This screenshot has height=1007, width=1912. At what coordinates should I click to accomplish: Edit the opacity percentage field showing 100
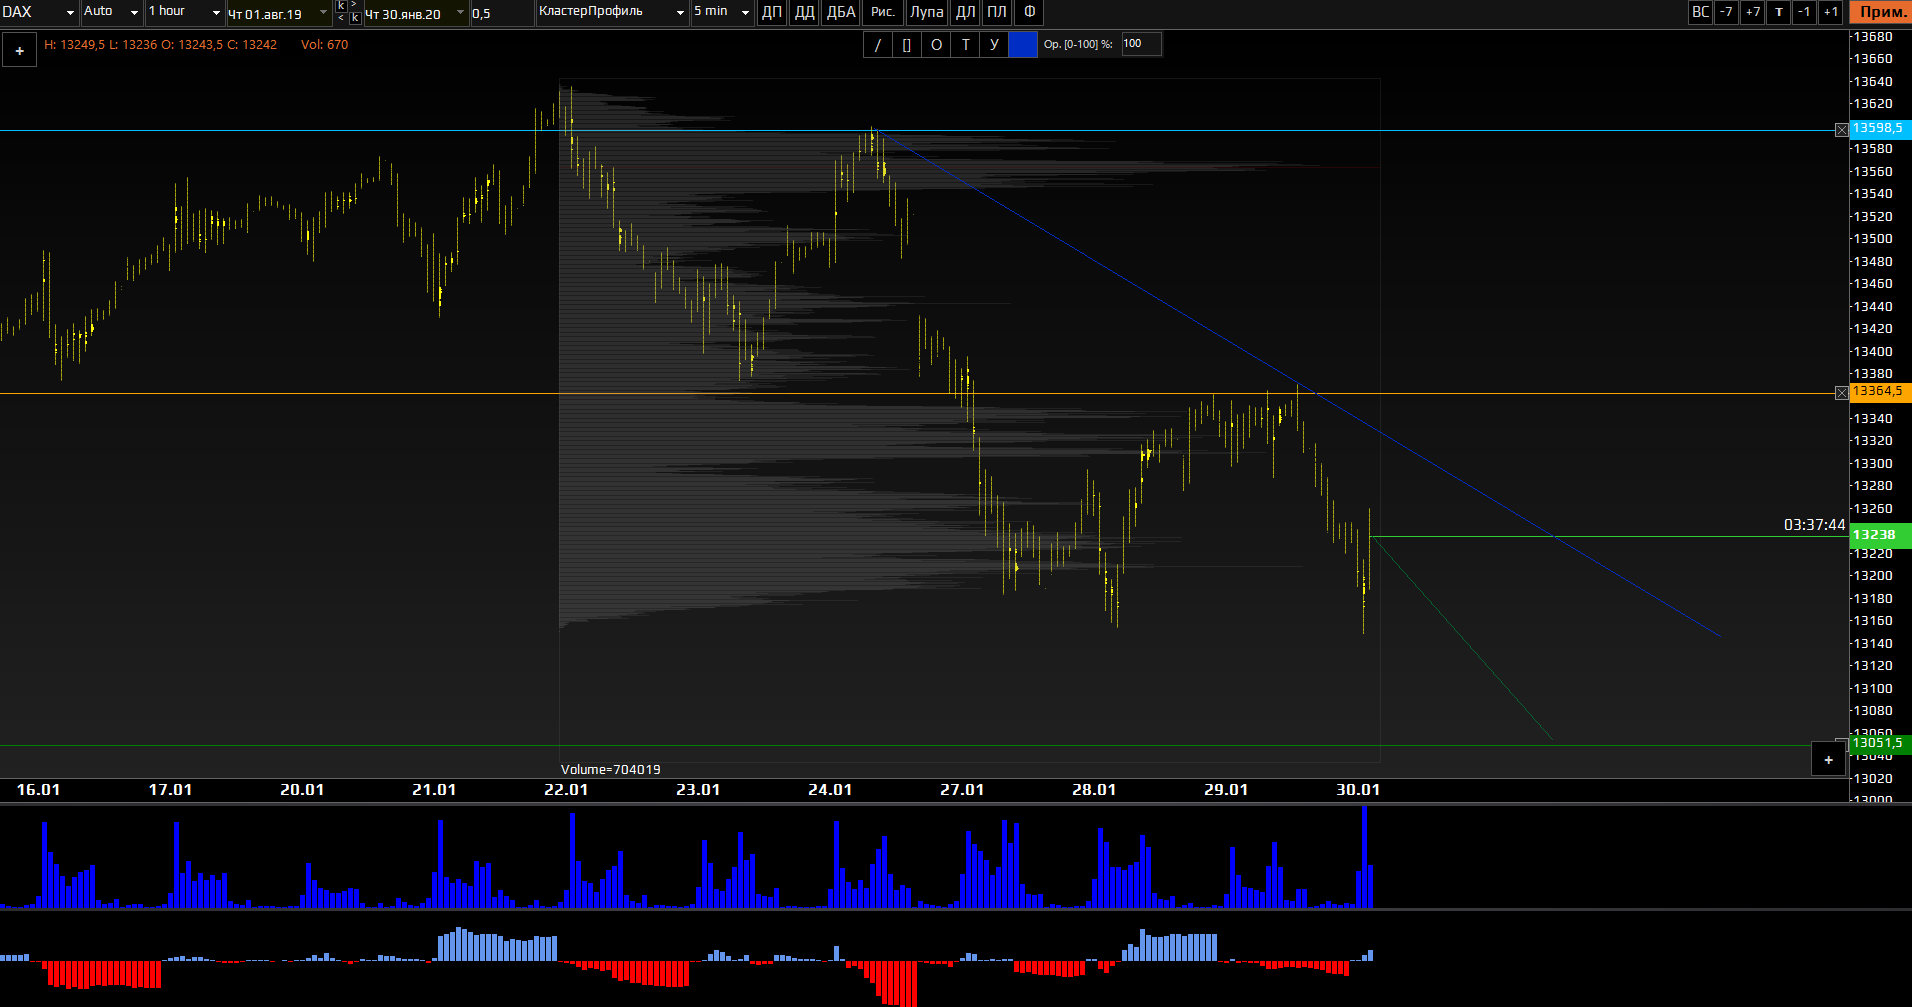pos(1141,44)
